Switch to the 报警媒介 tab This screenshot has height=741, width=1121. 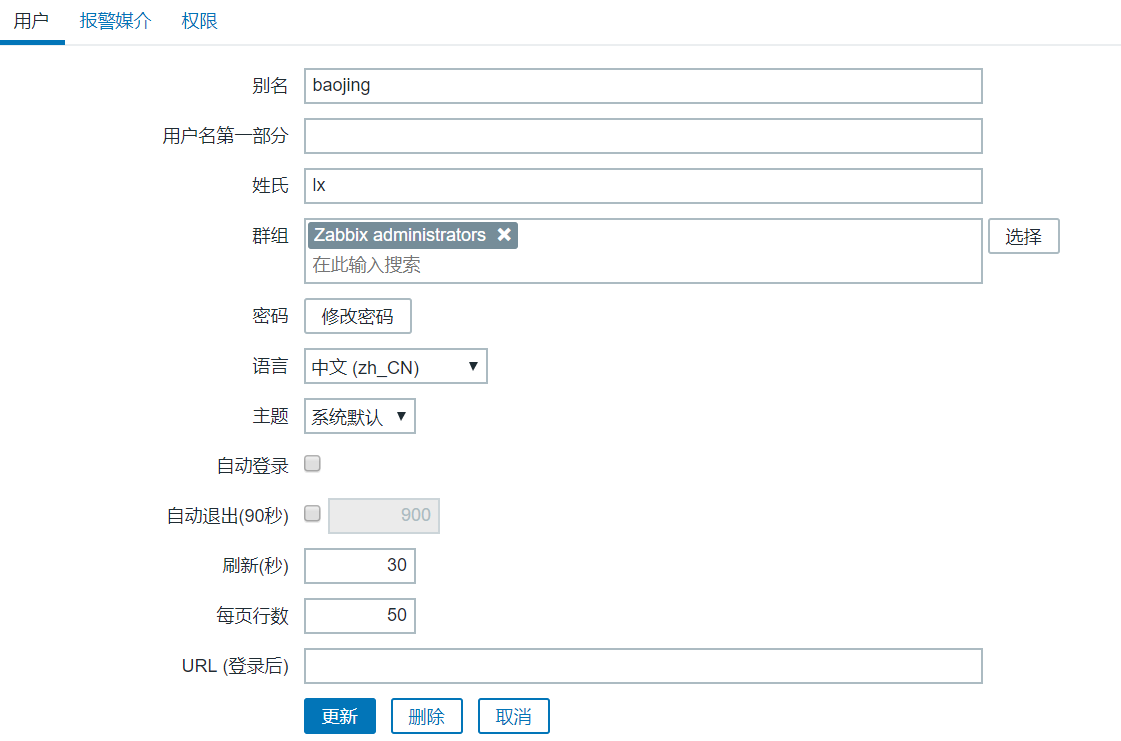pyautogui.click(x=116, y=21)
